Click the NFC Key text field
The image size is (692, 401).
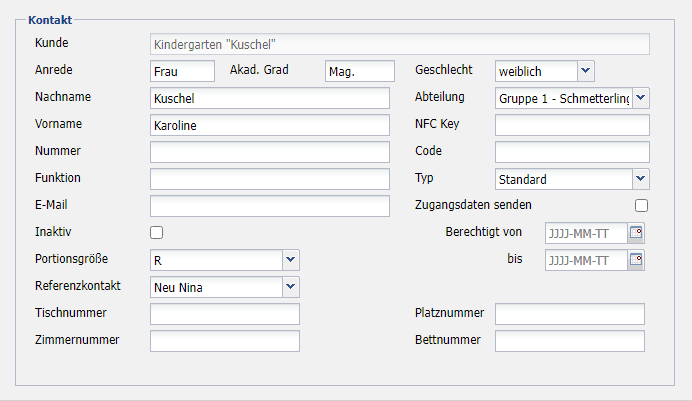(572, 125)
